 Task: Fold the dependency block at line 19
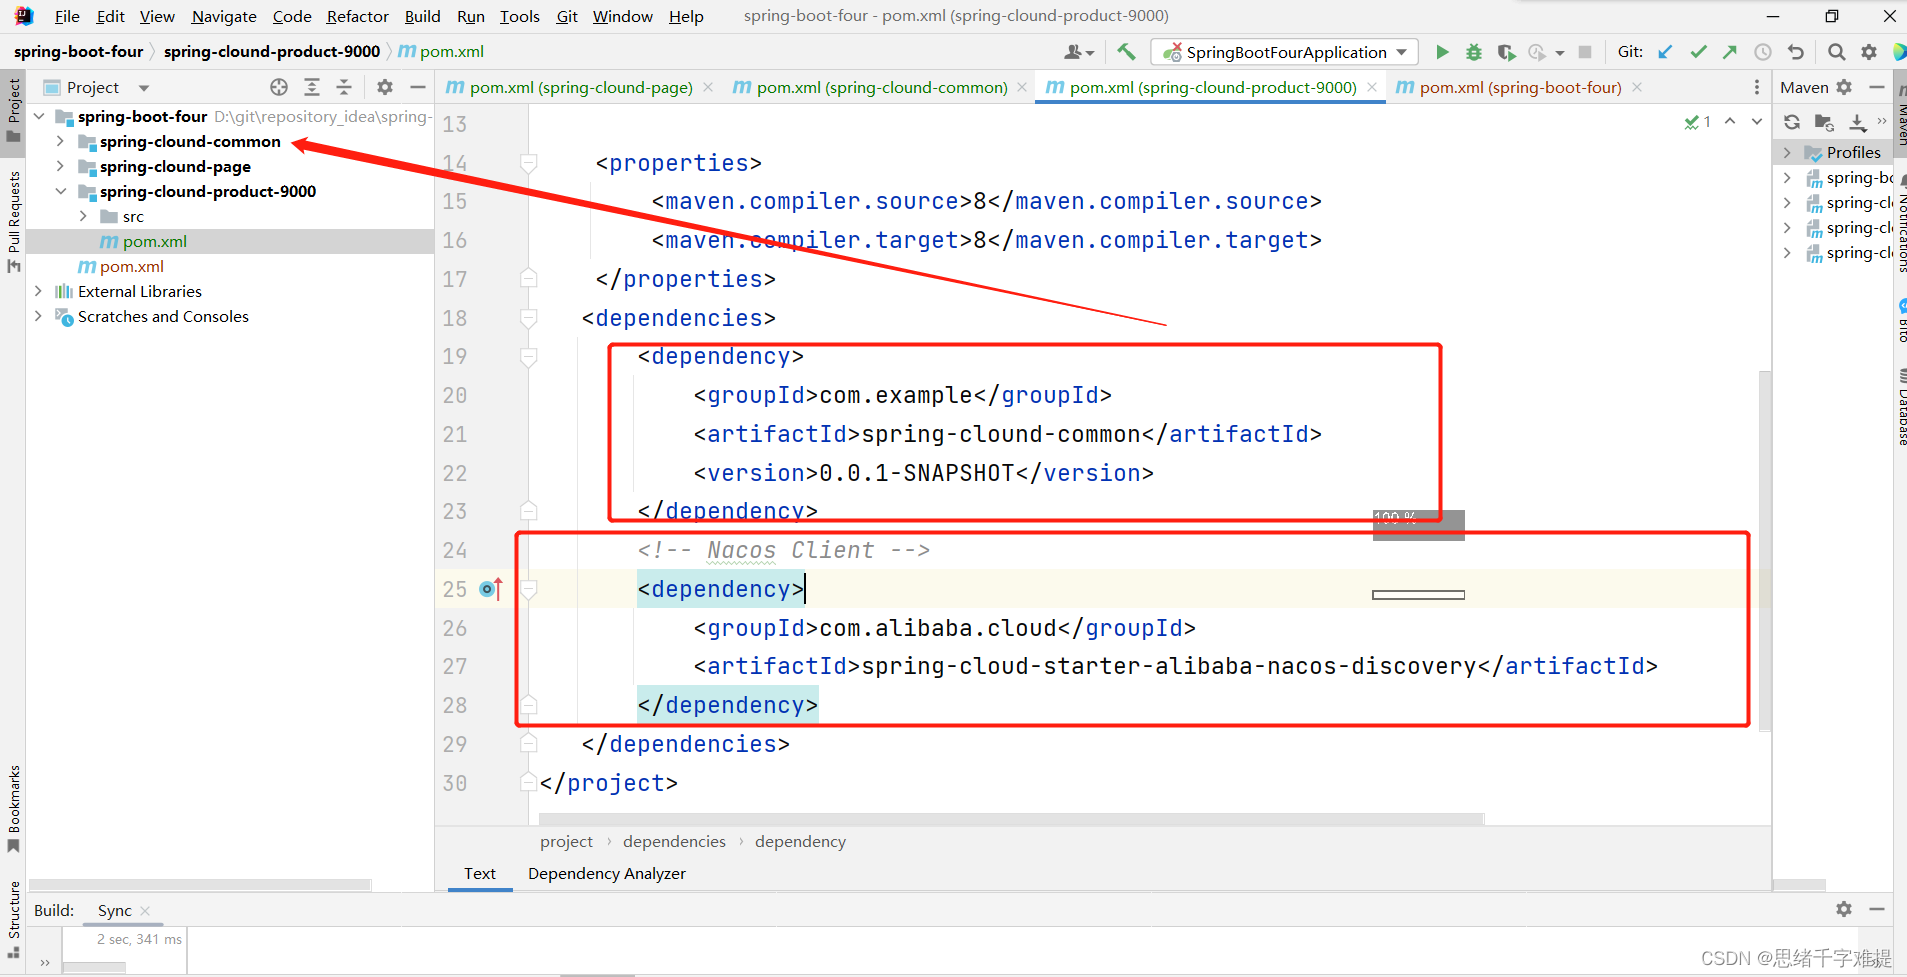tap(529, 356)
